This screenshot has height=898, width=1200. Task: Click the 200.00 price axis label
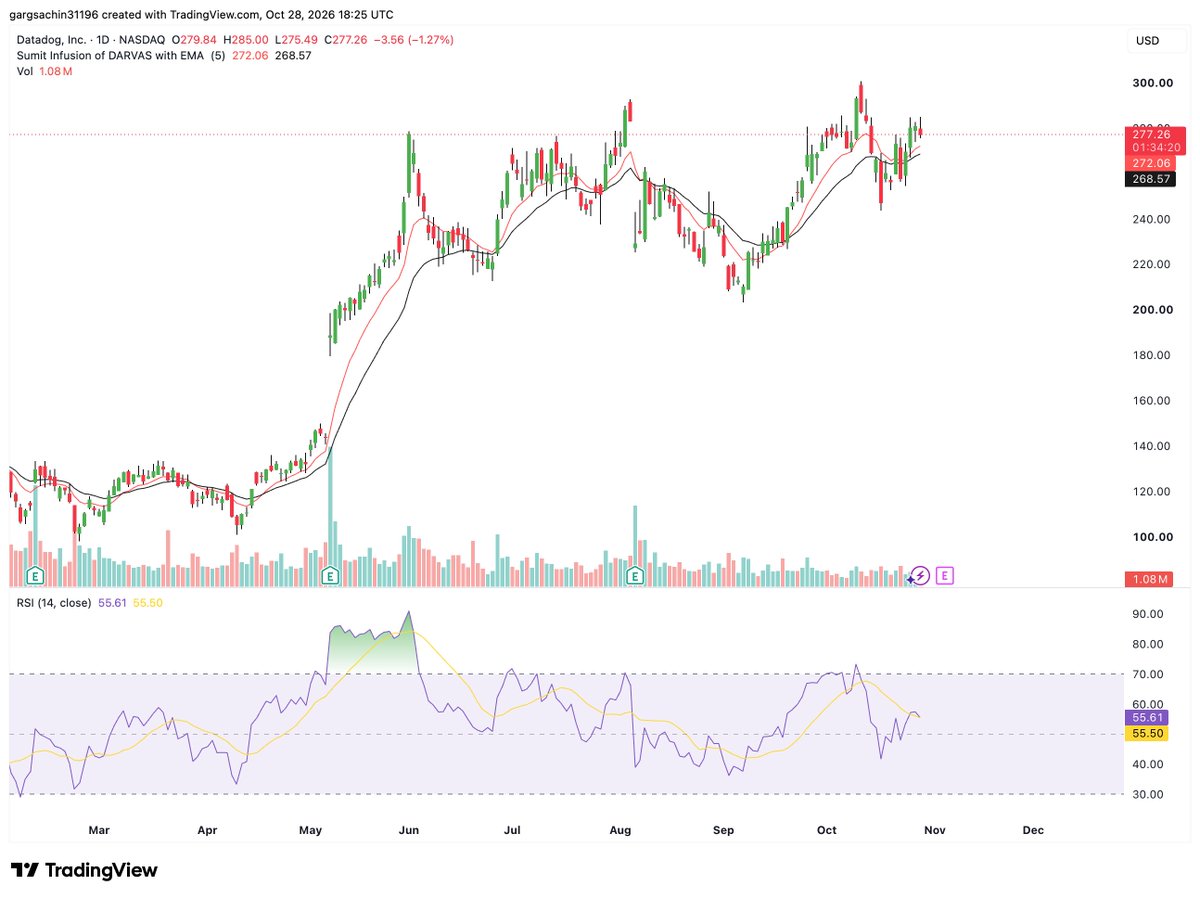click(x=1153, y=310)
